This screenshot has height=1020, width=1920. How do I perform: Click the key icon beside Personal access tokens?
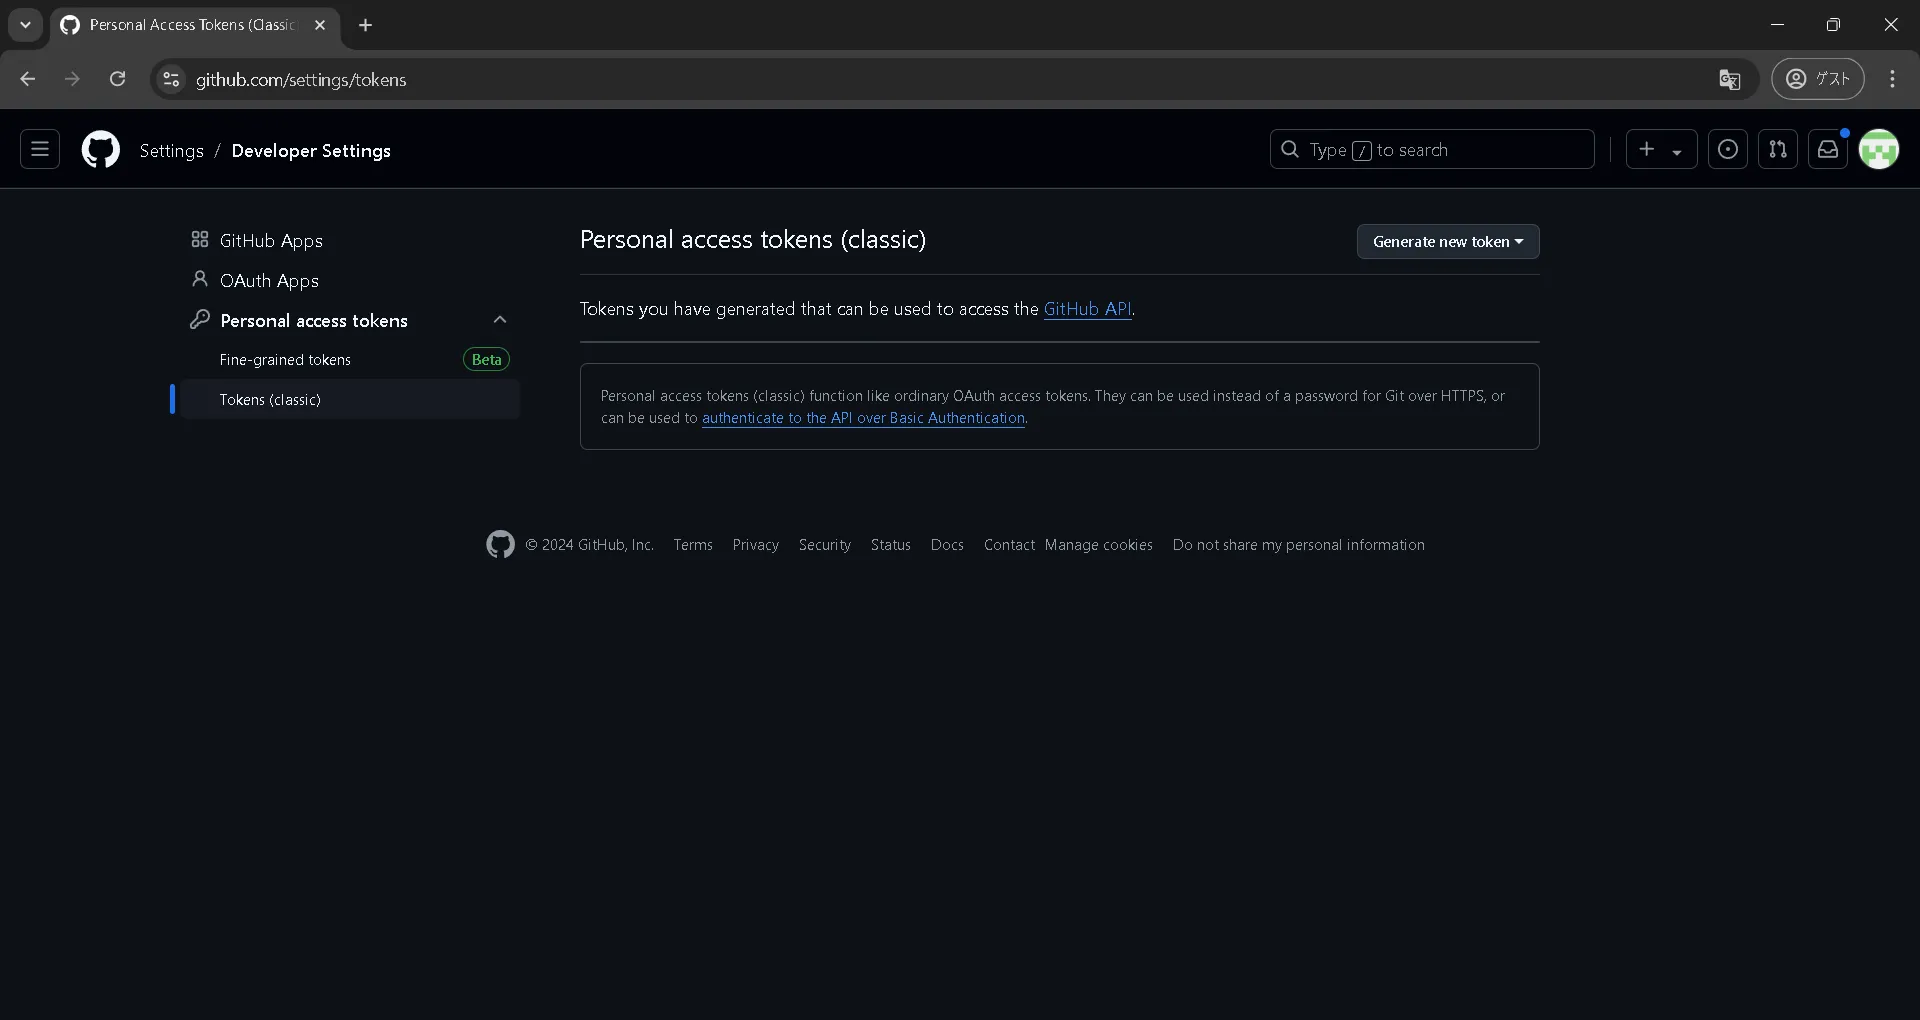pyautogui.click(x=200, y=319)
